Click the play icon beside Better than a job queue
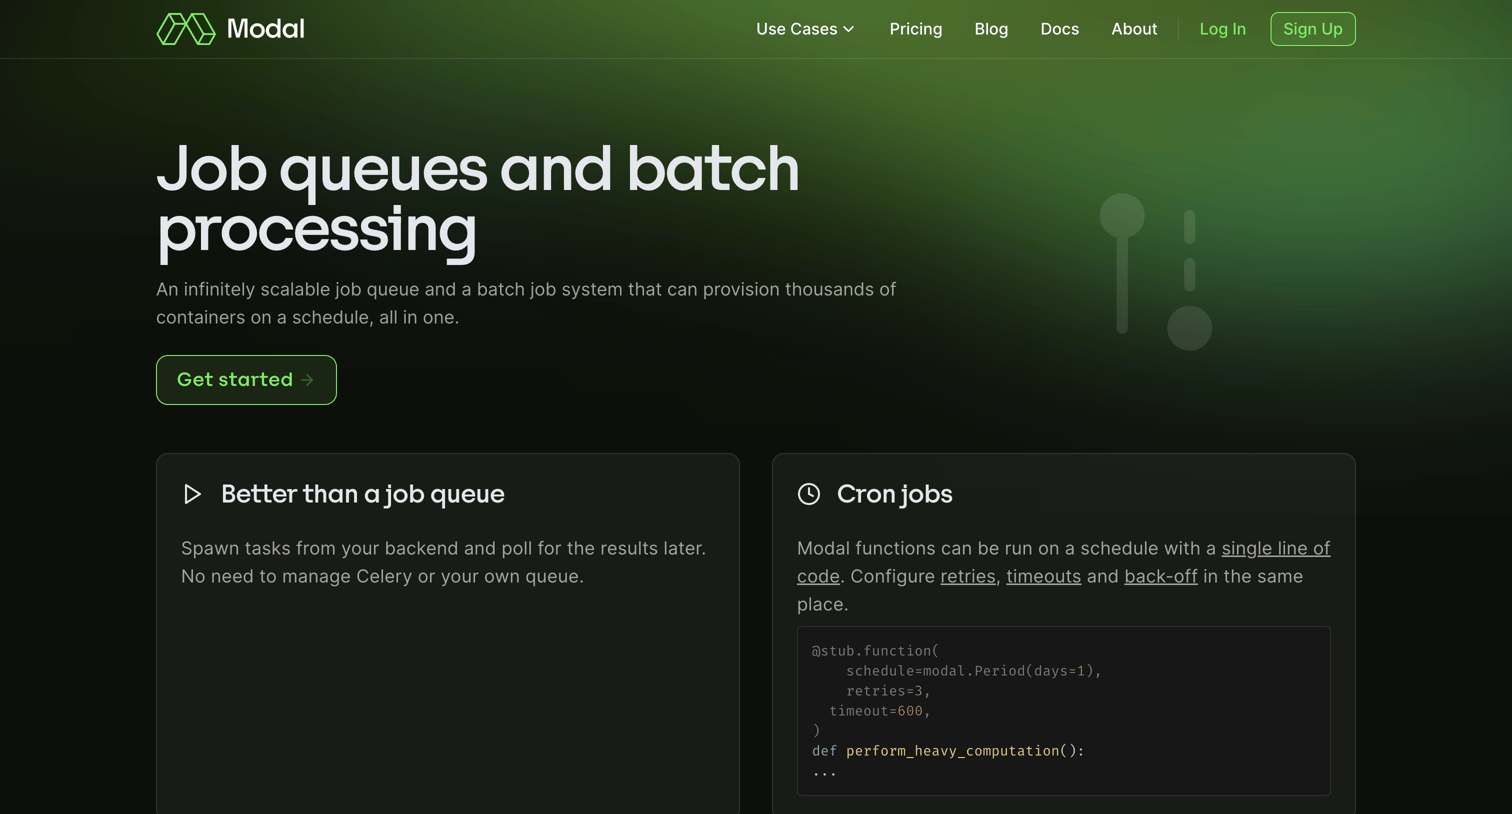The image size is (1512, 814). 192,494
